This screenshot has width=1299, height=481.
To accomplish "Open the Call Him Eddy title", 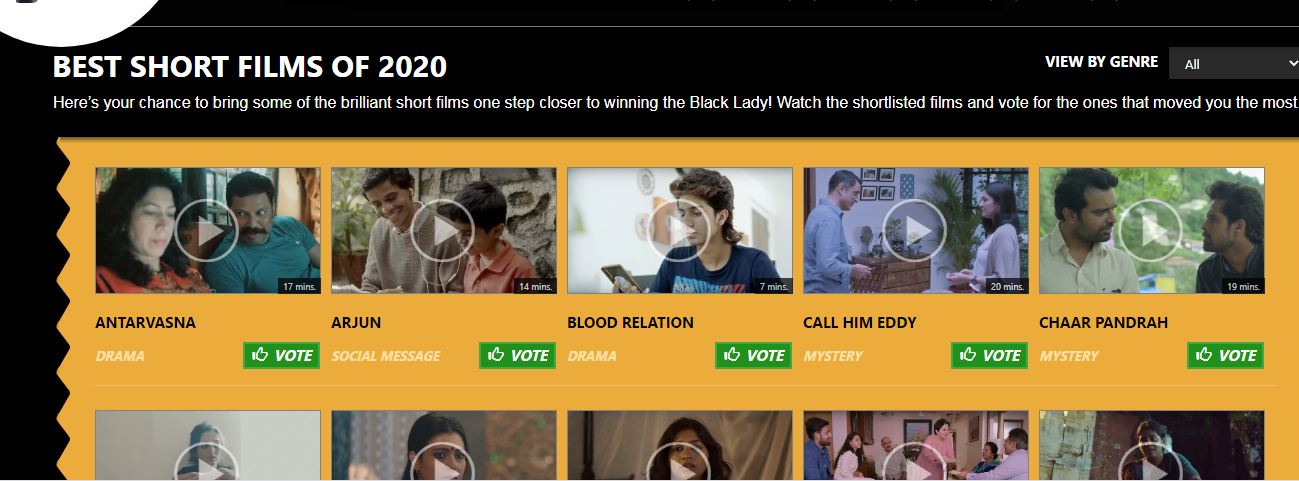I will [860, 323].
